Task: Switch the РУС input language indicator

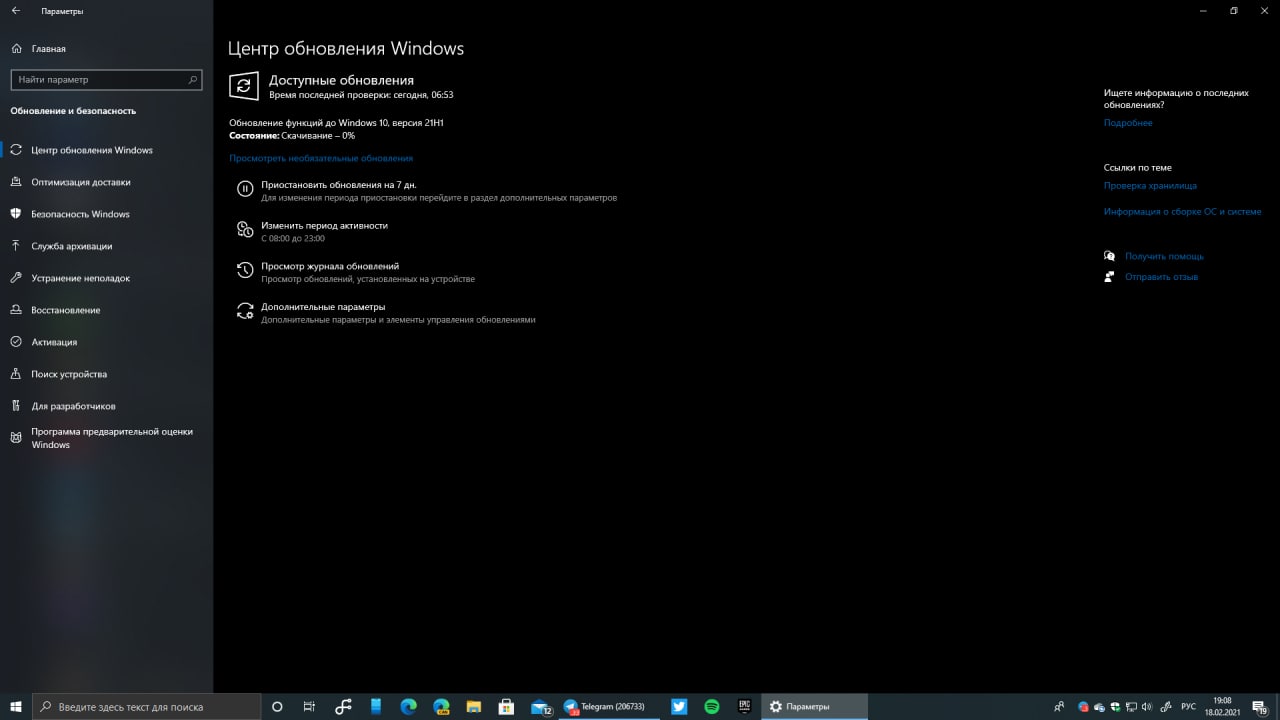Action: tap(1188, 707)
